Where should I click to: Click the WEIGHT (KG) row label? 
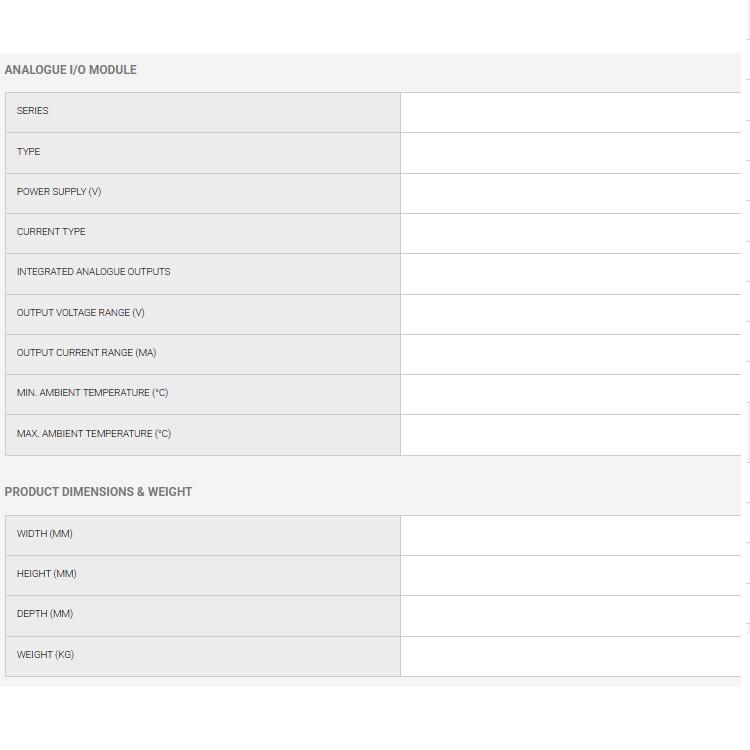[45, 654]
